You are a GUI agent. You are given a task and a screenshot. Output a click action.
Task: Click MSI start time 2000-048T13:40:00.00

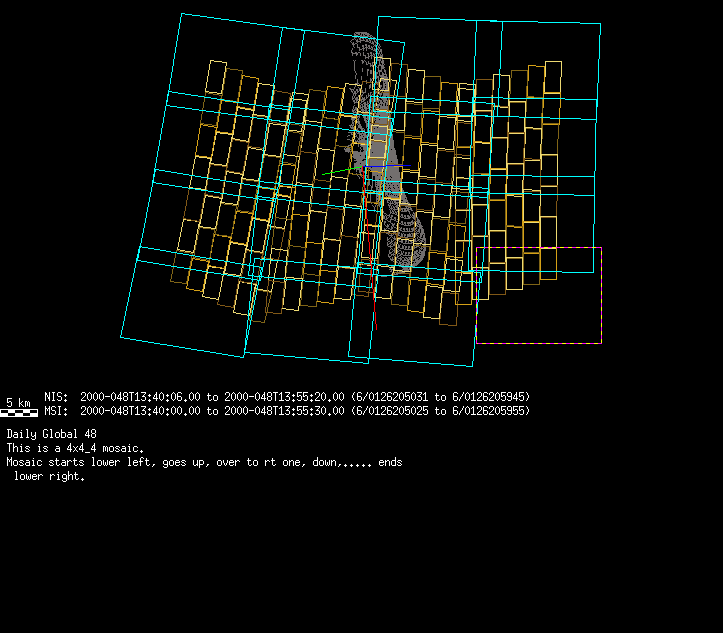(140, 411)
